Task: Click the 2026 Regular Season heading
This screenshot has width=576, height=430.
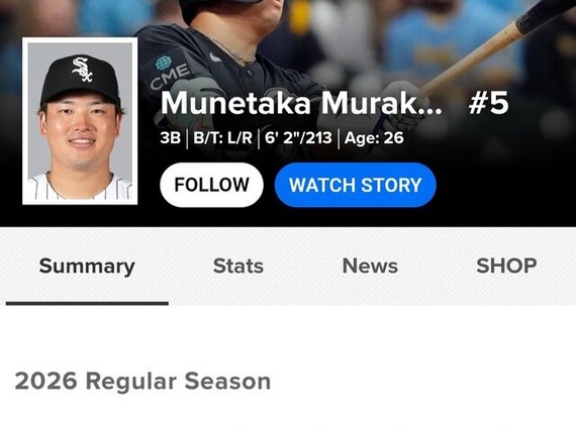Action: click(143, 381)
